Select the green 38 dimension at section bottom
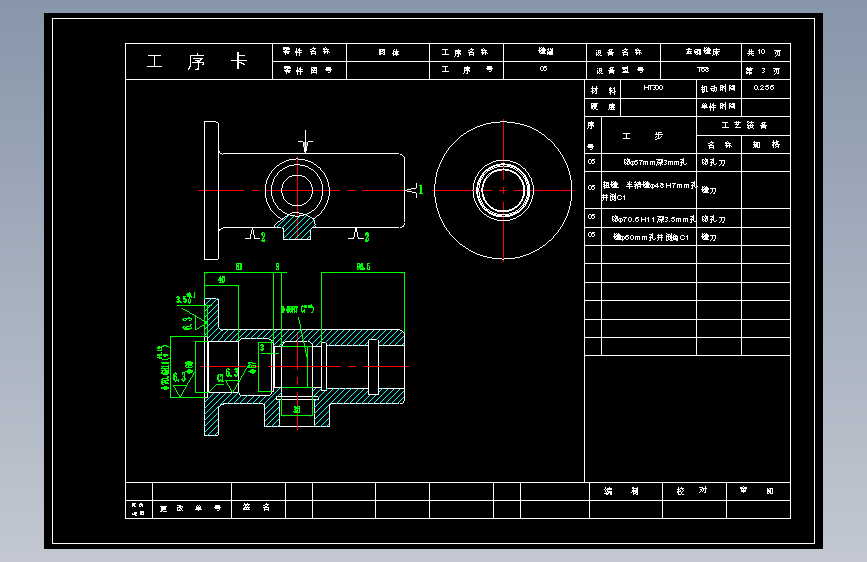This screenshot has height=562, width=867. tap(297, 410)
